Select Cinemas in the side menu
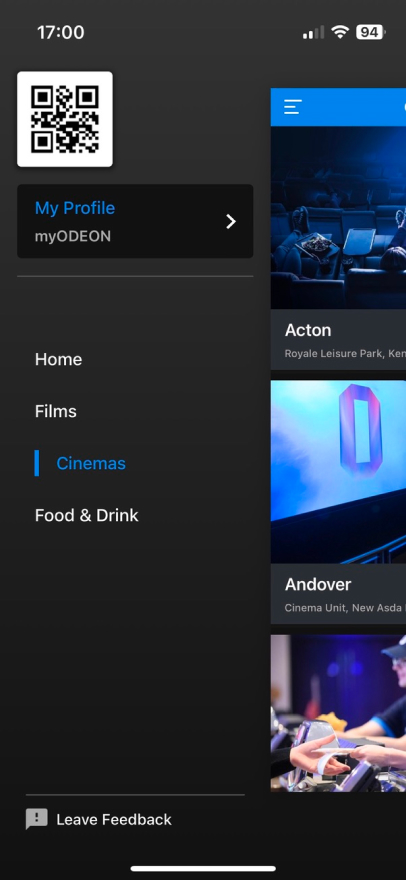 pyautogui.click(x=91, y=464)
